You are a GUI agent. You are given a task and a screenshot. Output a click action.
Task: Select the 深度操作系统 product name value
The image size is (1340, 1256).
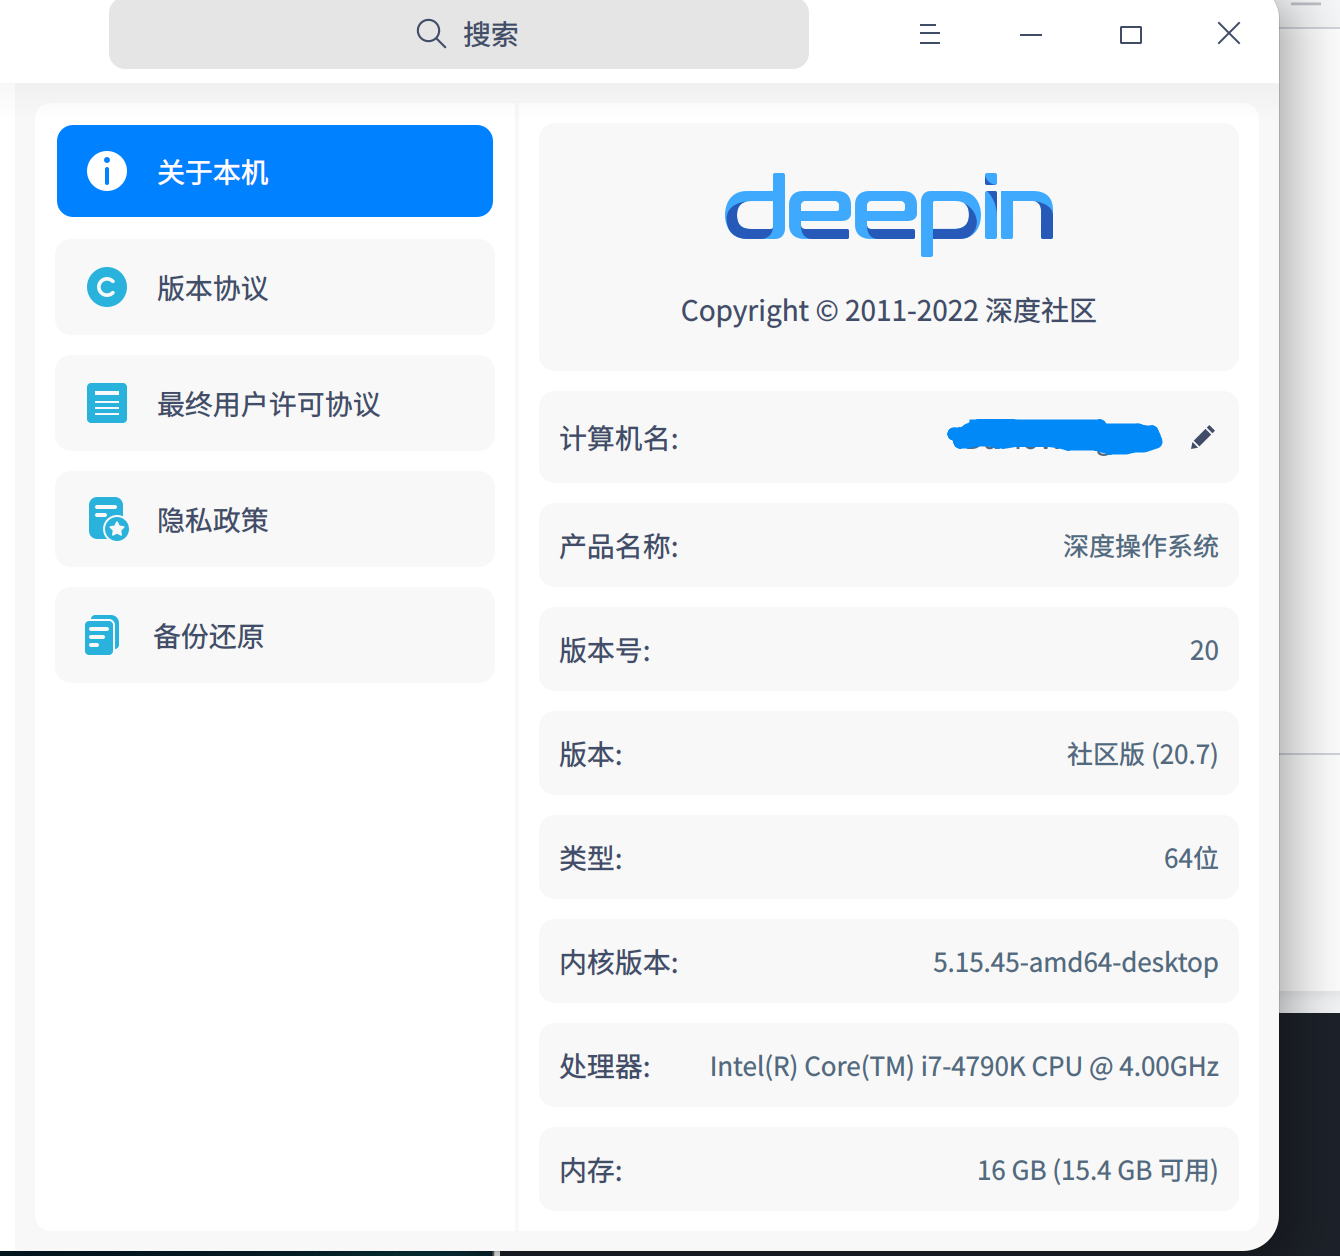1141,546
